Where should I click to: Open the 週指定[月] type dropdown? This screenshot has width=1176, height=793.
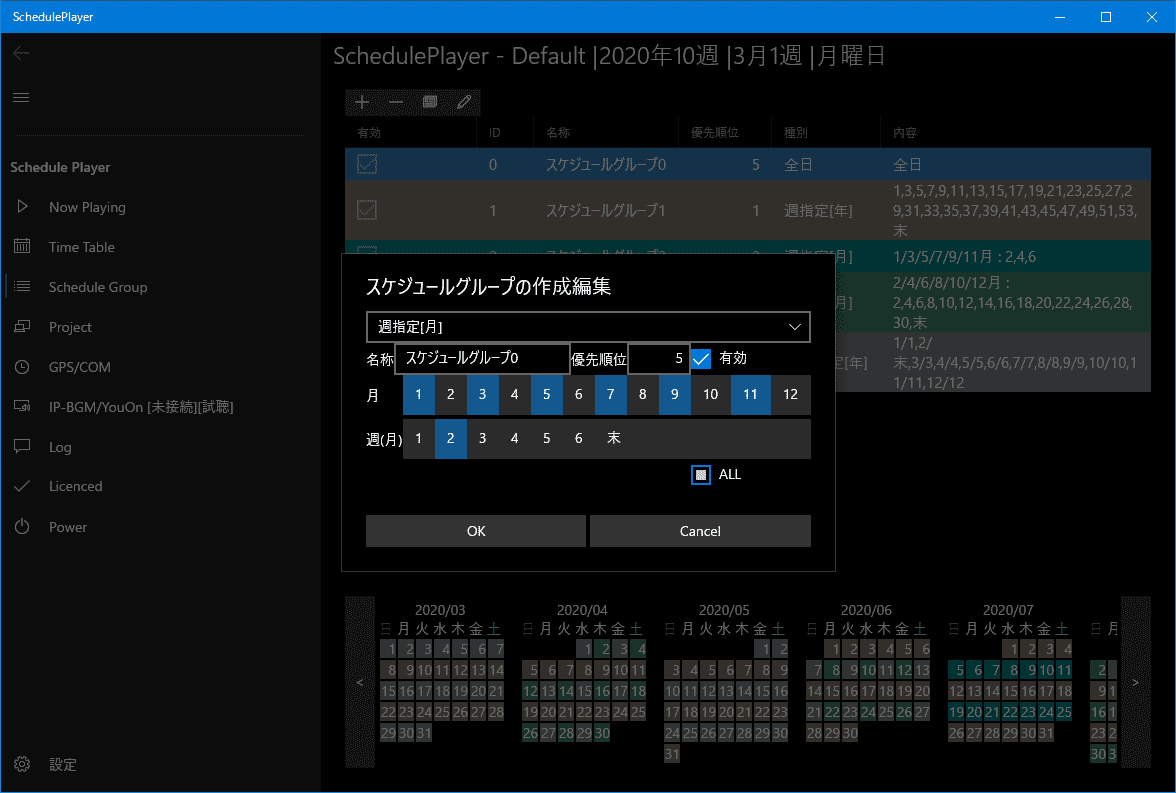[x=588, y=327]
